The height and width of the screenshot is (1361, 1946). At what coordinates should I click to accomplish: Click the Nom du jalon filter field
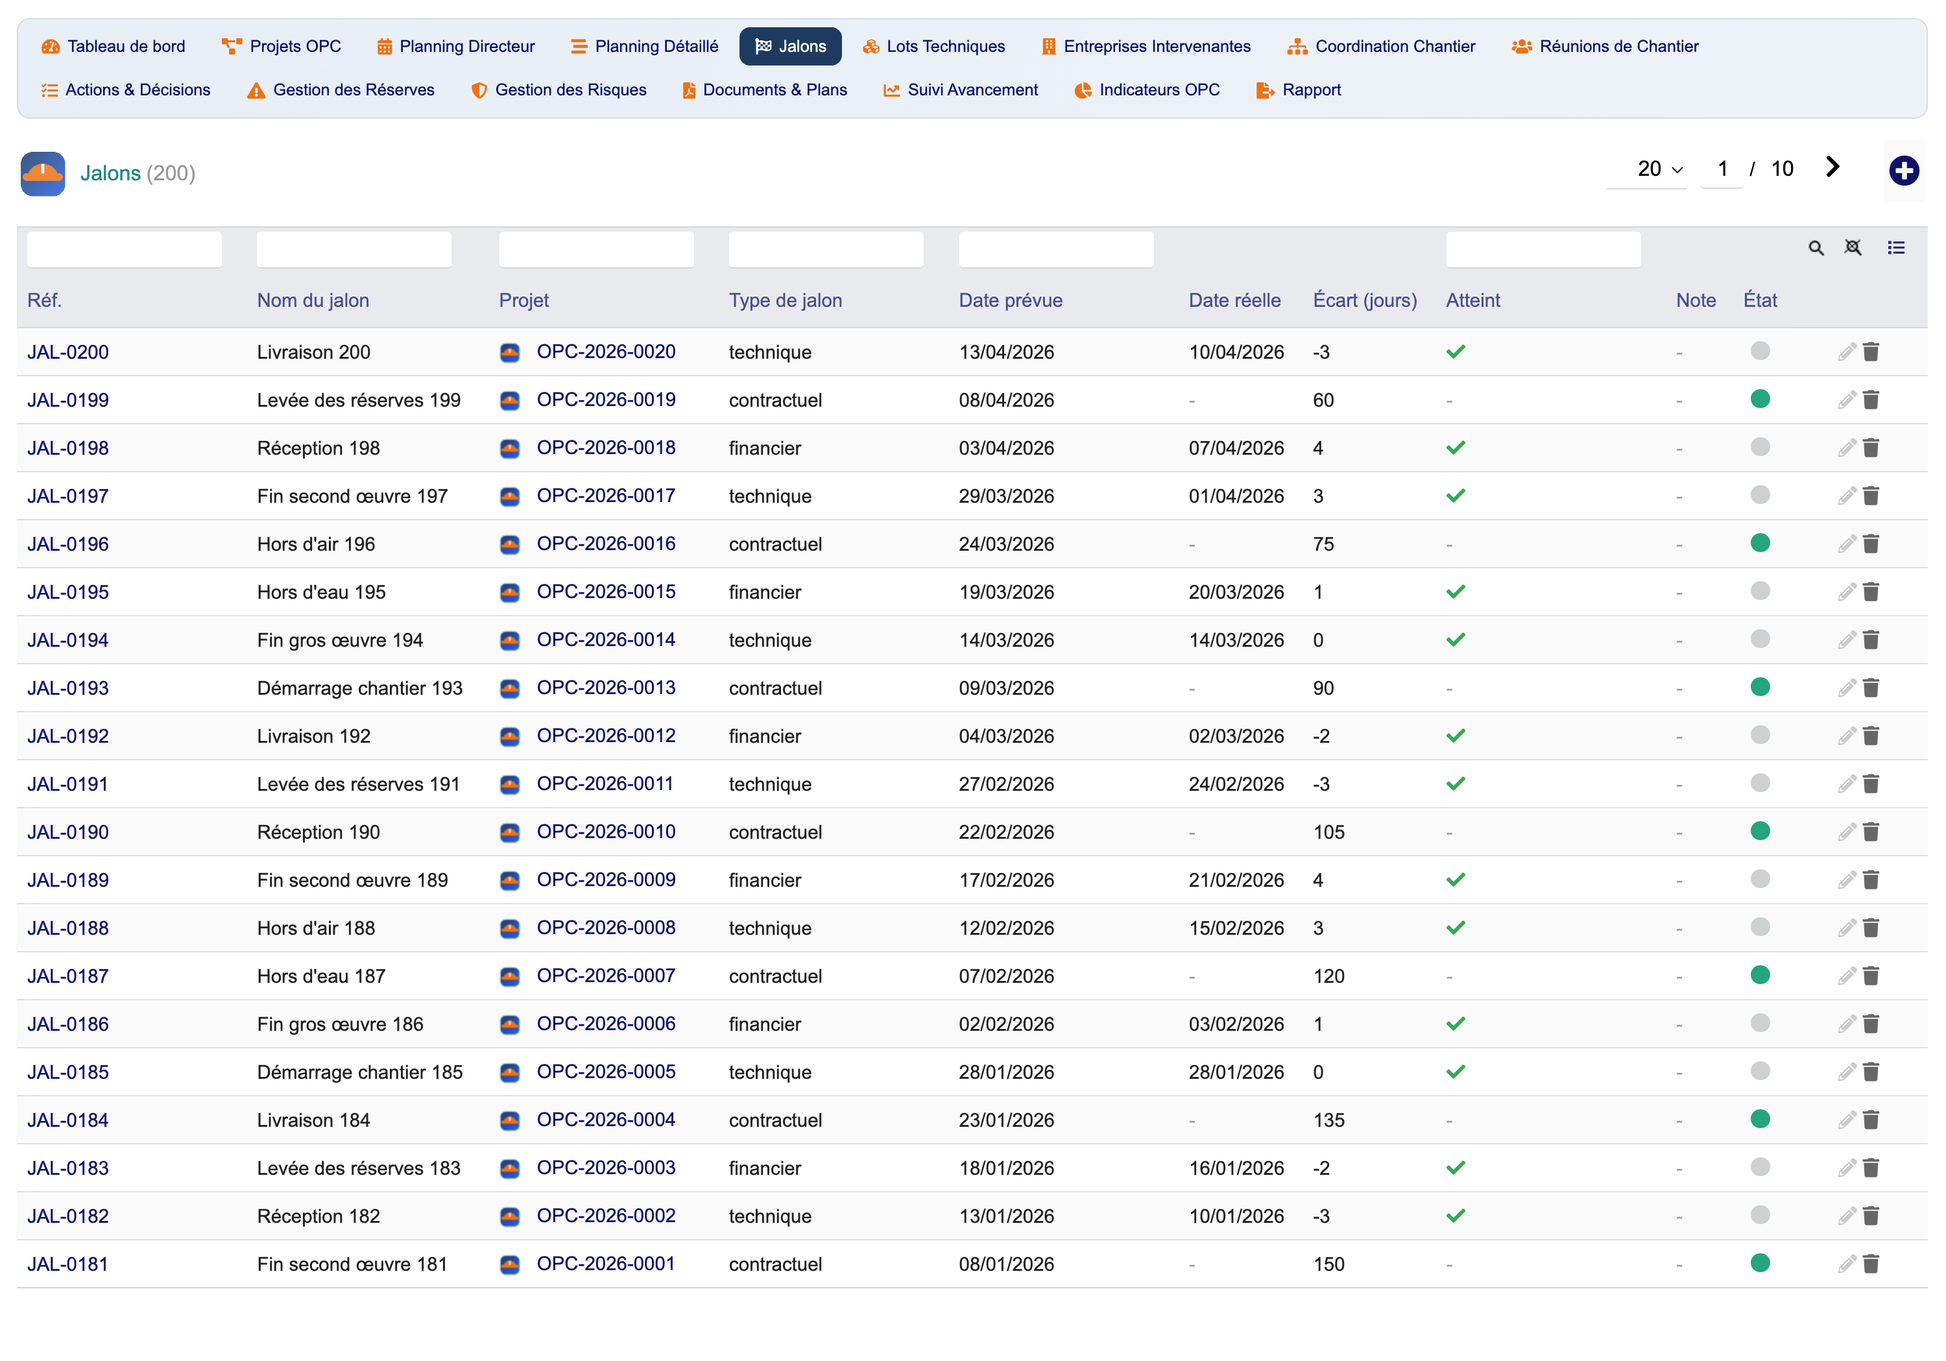click(x=354, y=249)
